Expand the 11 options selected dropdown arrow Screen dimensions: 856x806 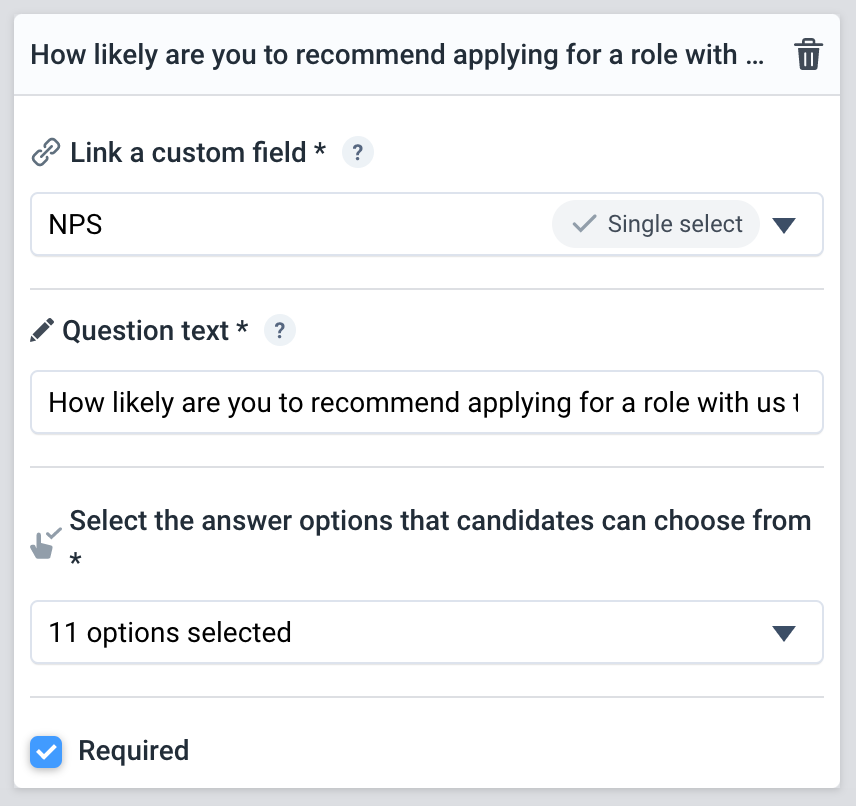(783, 633)
